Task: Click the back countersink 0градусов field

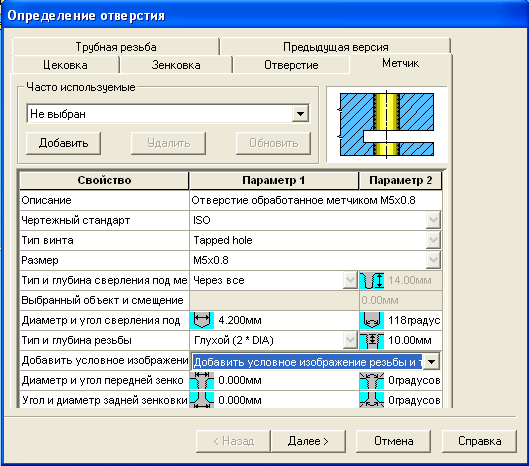Action: (414, 400)
